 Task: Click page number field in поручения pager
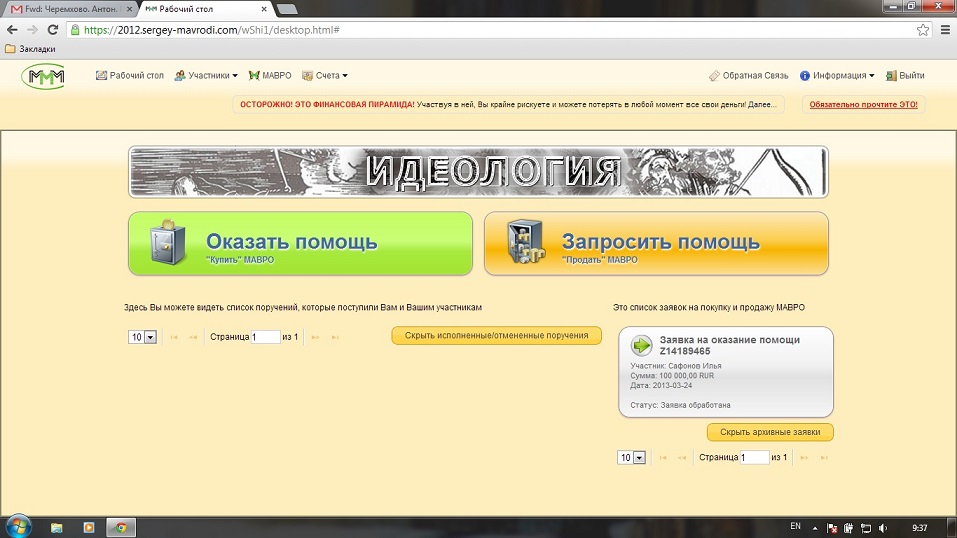point(265,337)
